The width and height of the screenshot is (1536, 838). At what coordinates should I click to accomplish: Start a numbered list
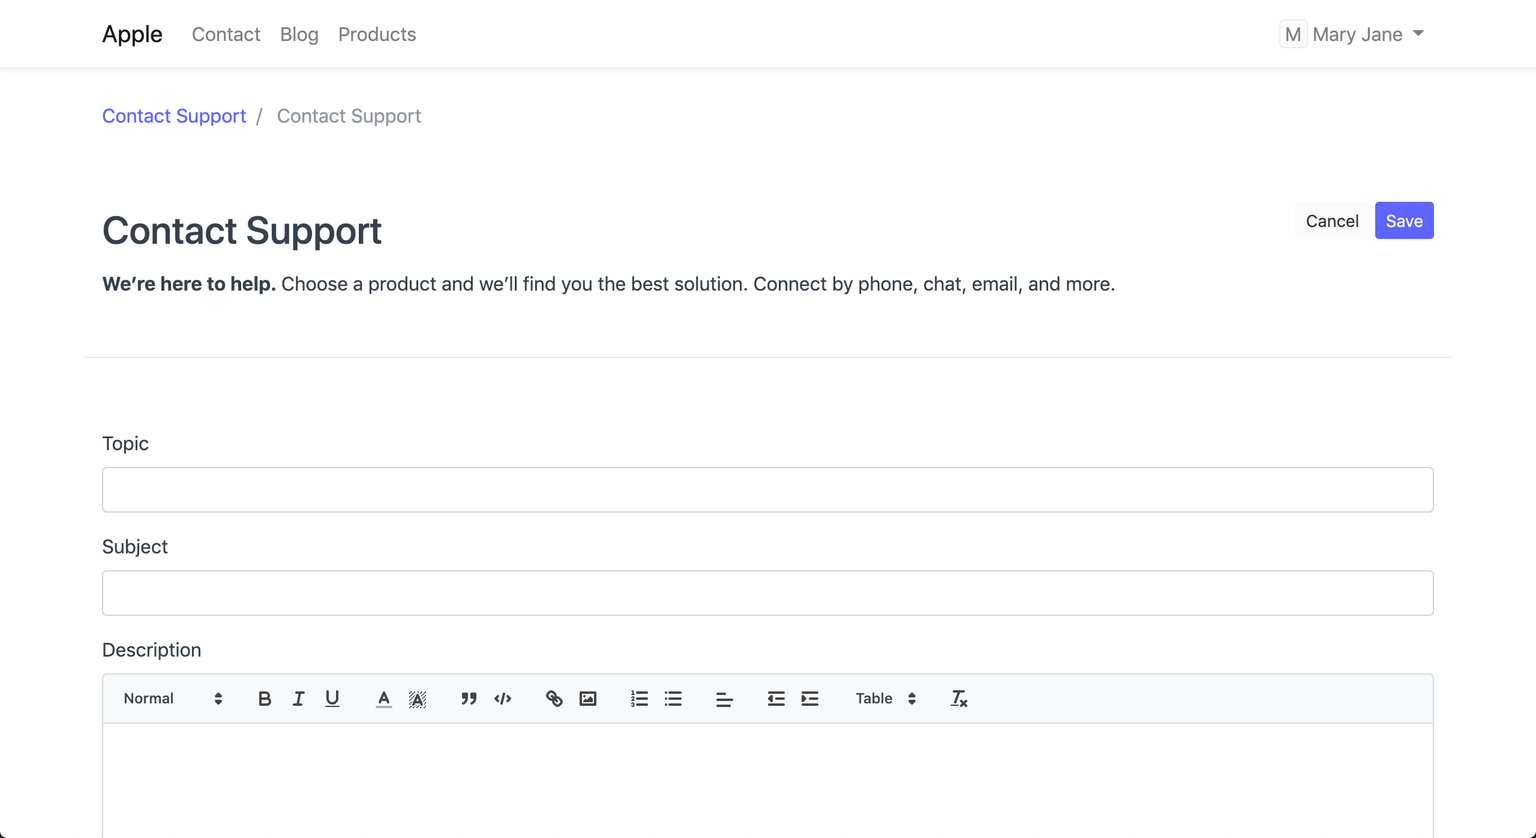[x=639, y=699]
